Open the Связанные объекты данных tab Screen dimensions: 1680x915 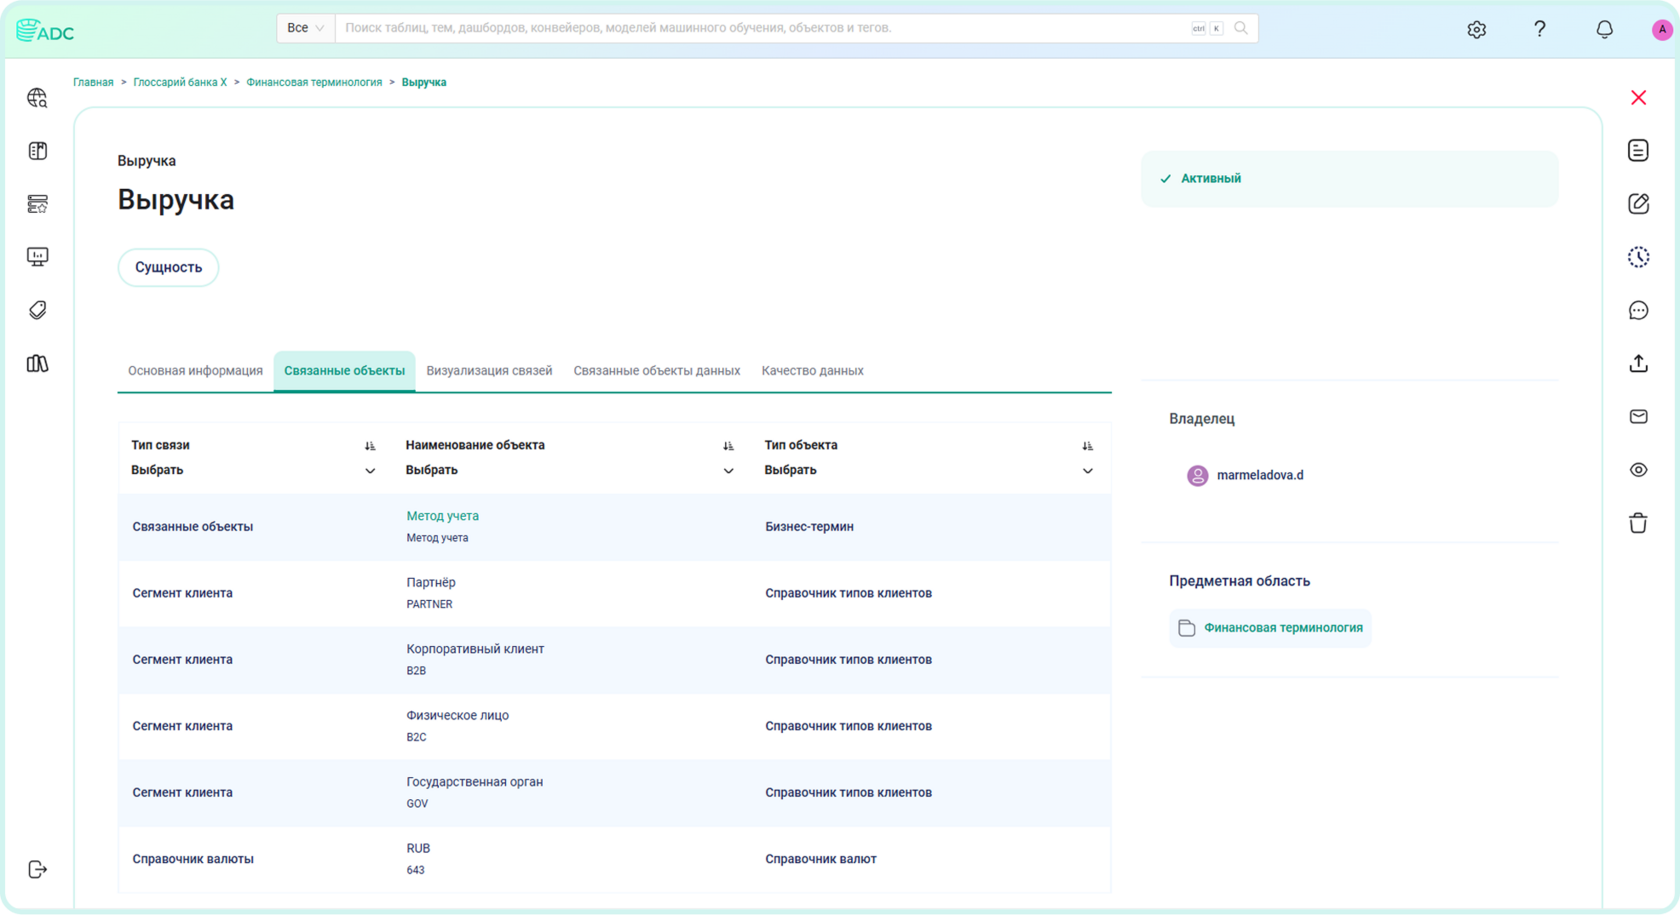pos(657,371)
